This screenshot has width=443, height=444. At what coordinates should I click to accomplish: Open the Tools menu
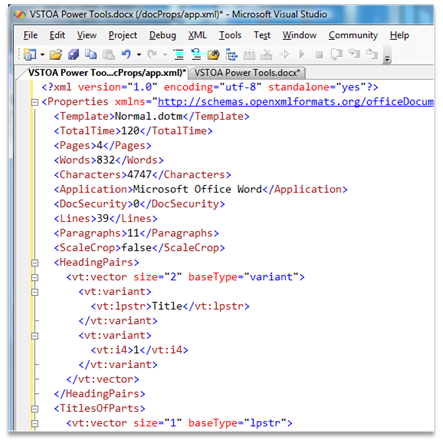click(230, 35)
